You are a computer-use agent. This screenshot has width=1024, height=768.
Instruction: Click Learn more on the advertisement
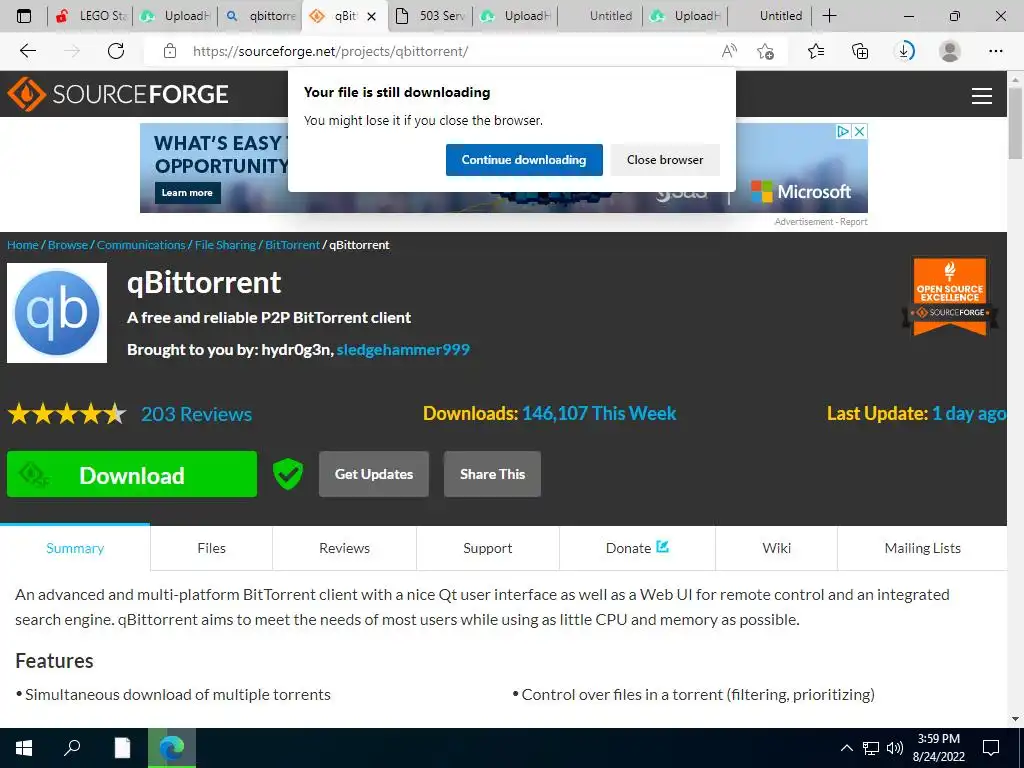pos(187,193)
